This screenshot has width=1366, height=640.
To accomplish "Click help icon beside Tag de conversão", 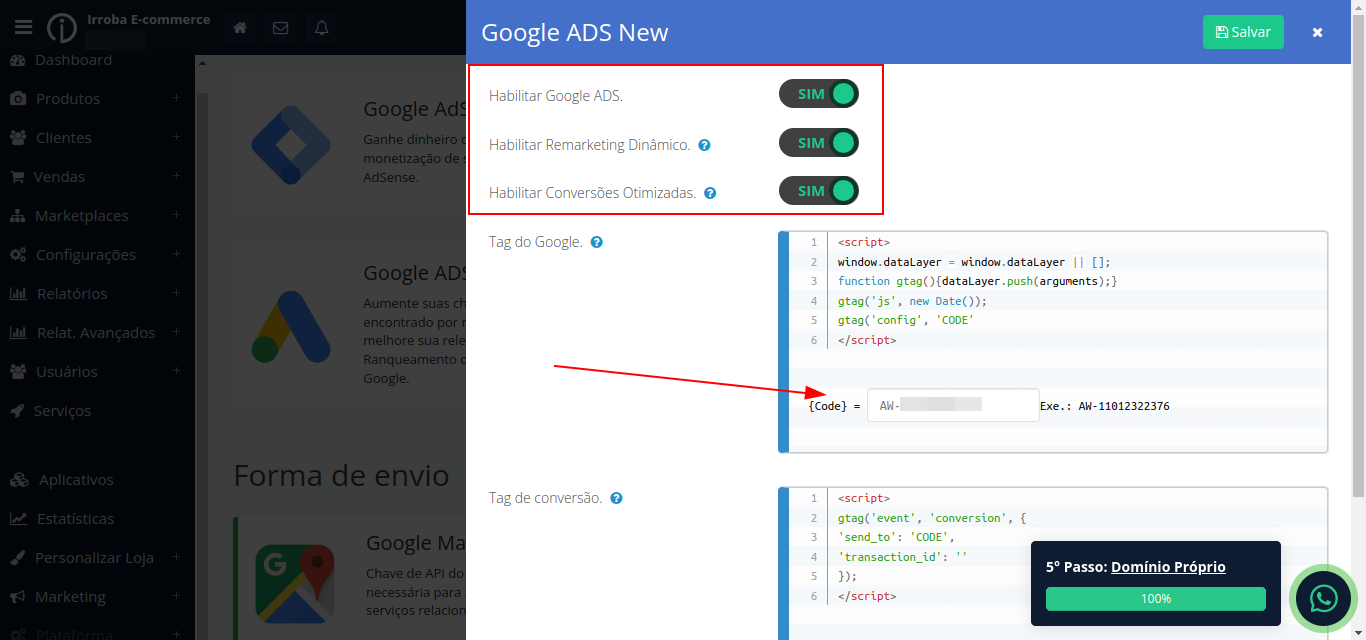I will point(616,498).
